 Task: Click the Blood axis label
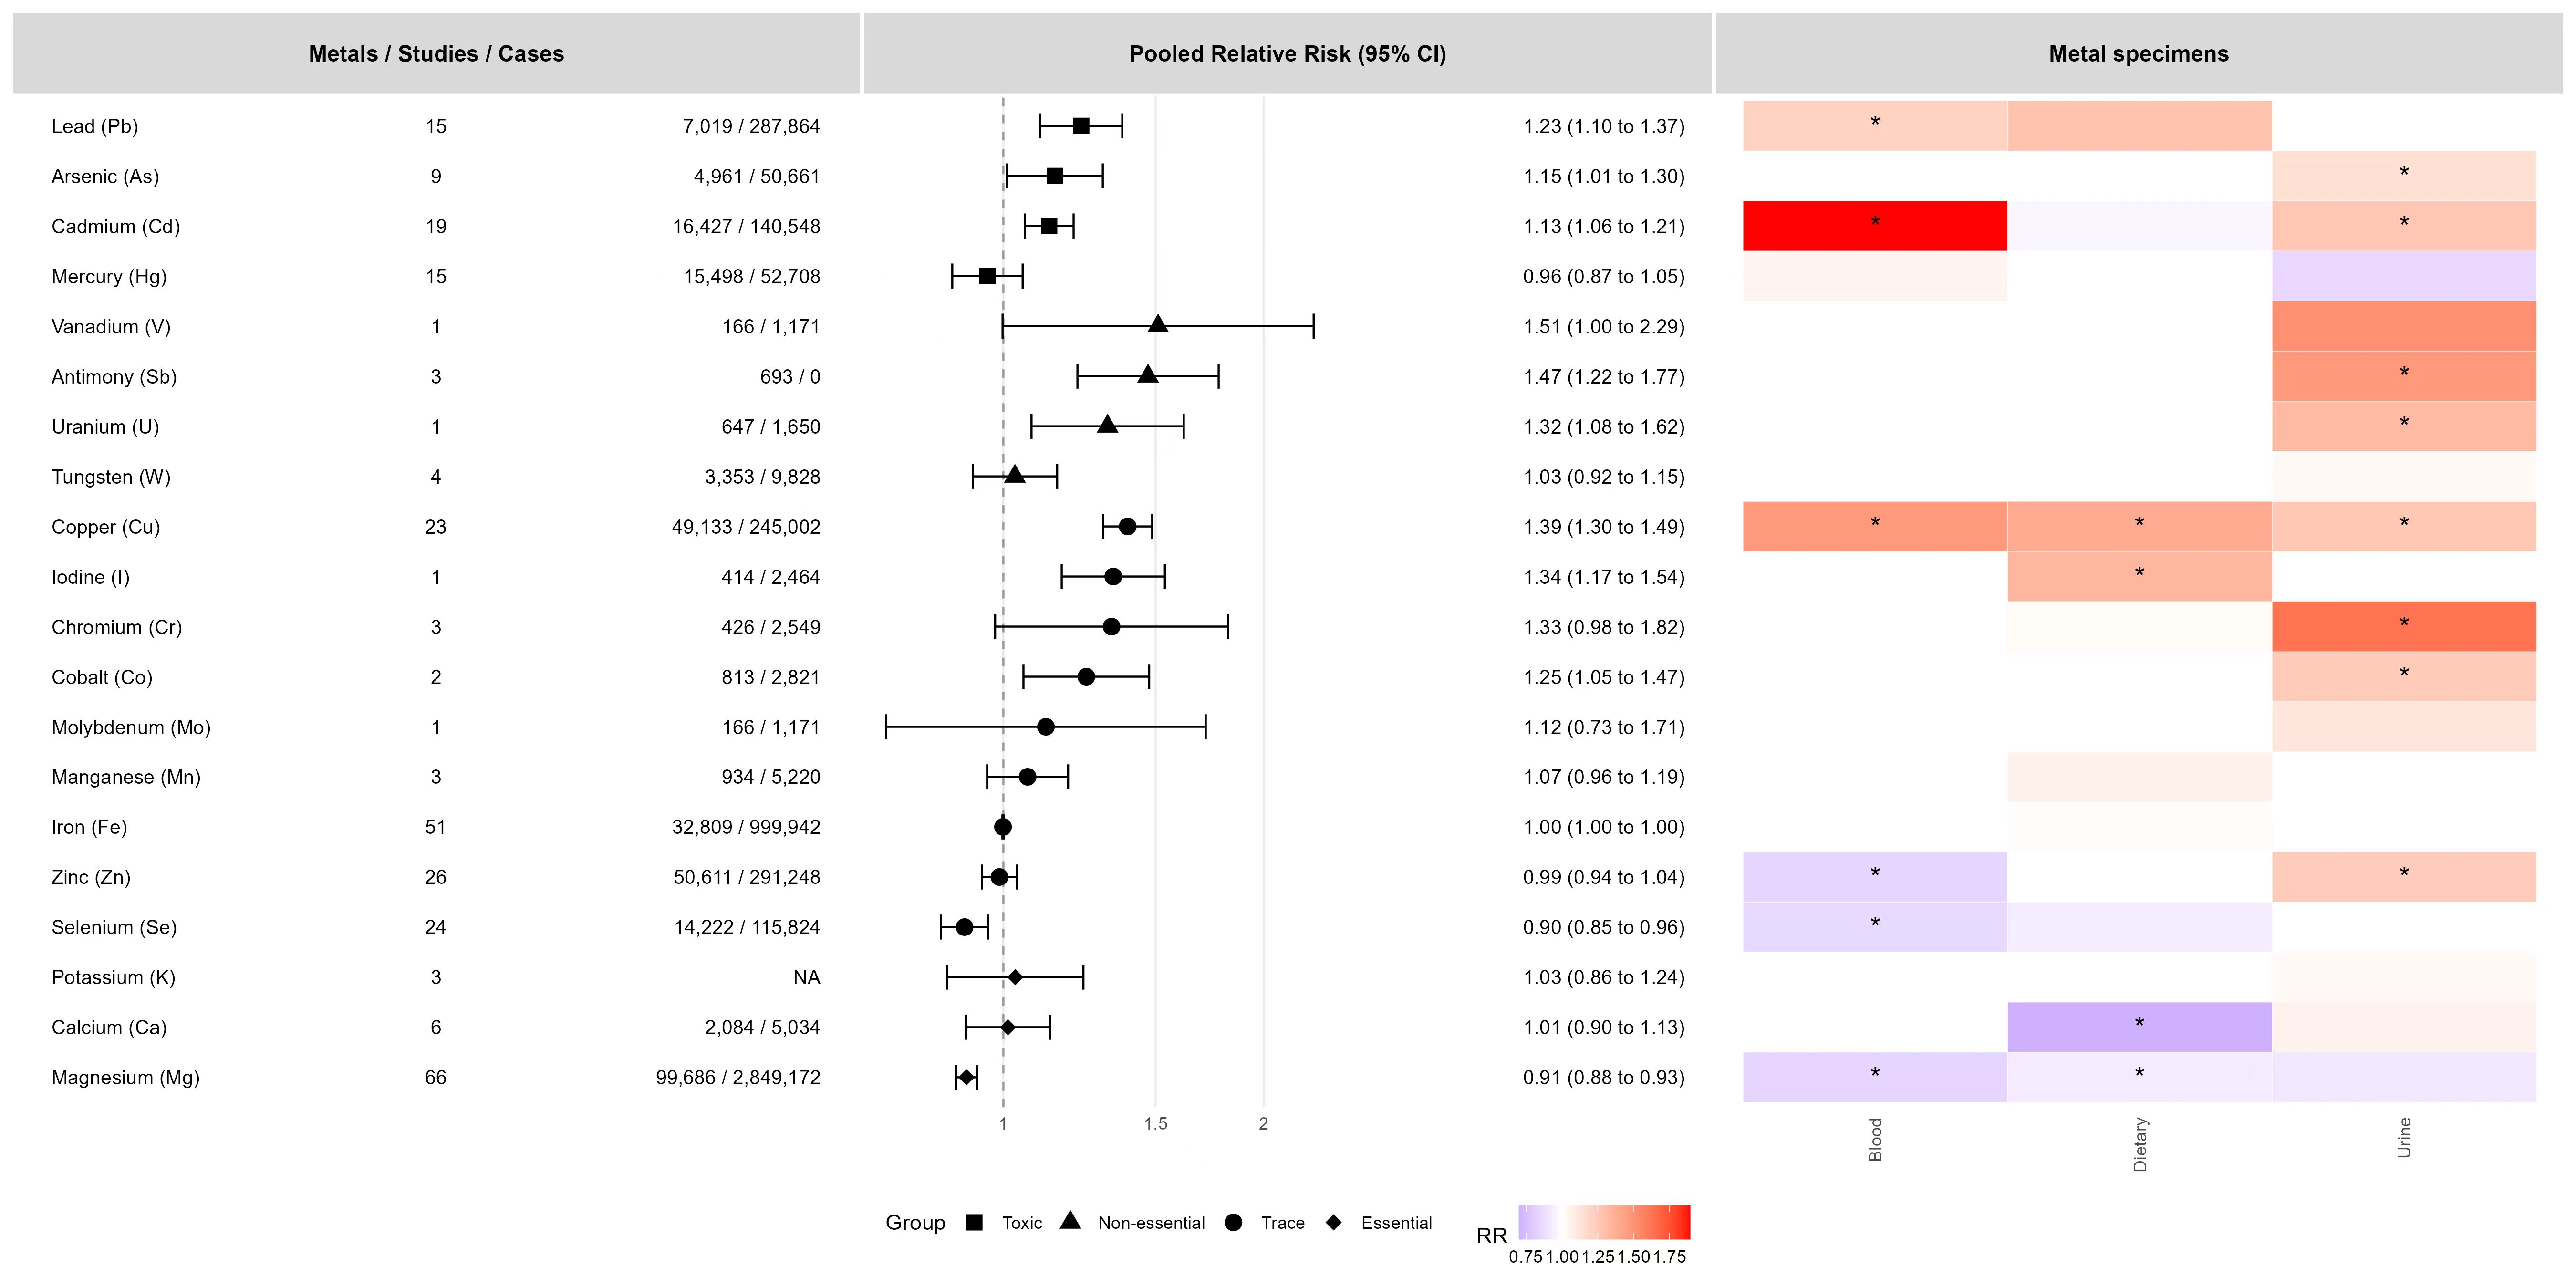[1875, 1140]
